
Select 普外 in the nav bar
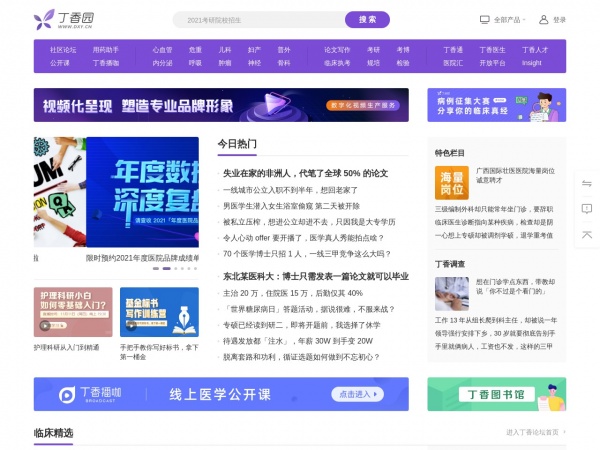[x=284, y=50]
